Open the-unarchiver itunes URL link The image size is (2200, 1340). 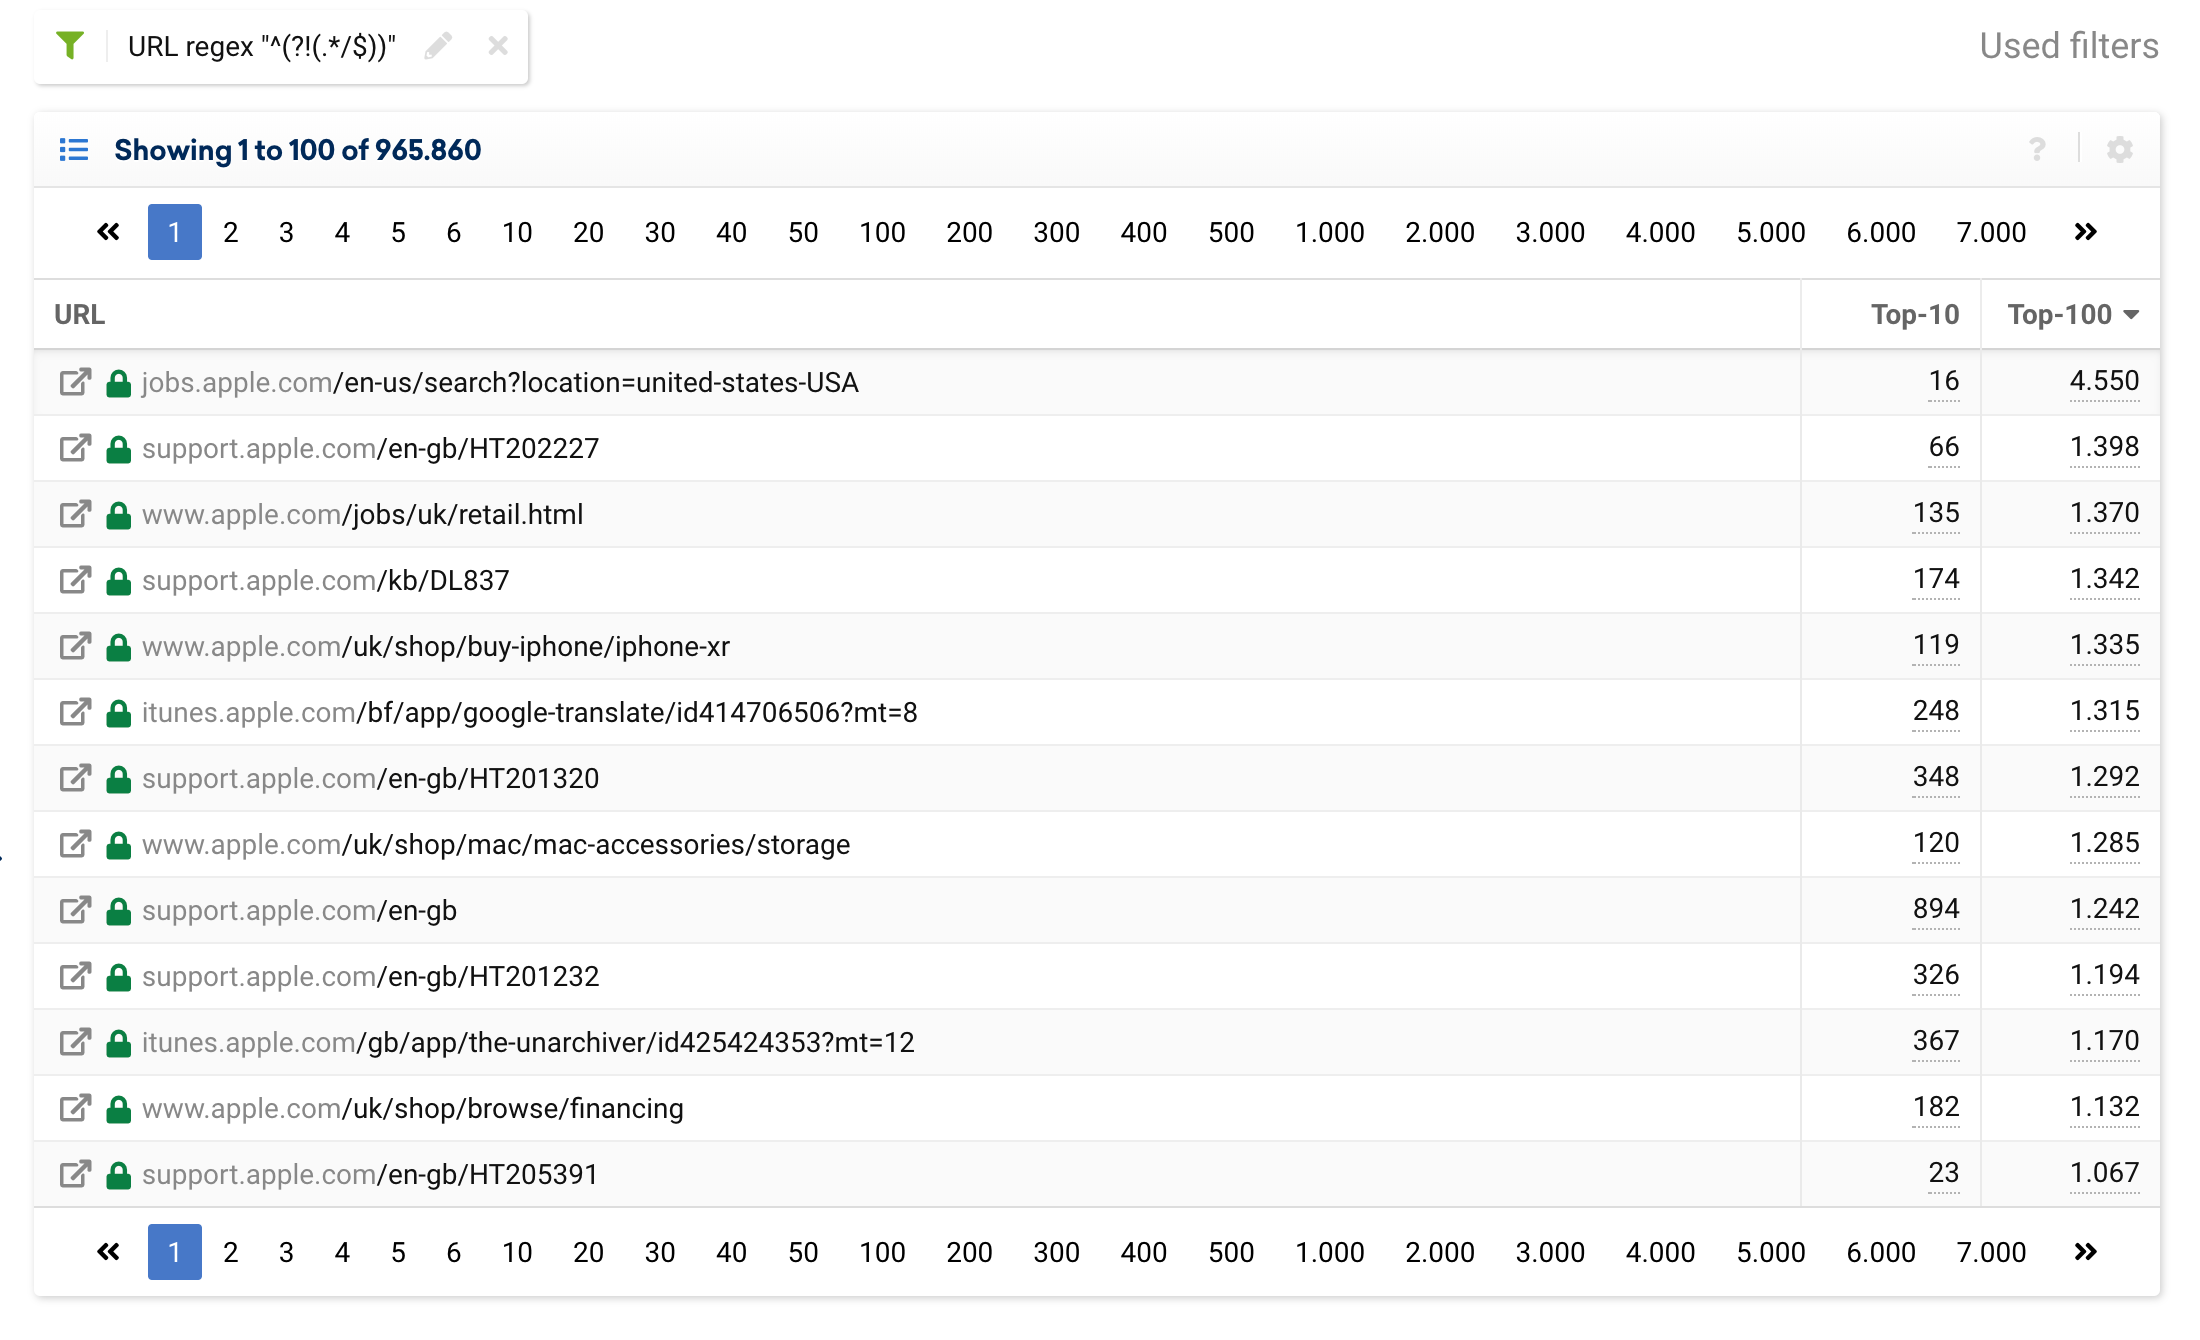[528, 1042]
